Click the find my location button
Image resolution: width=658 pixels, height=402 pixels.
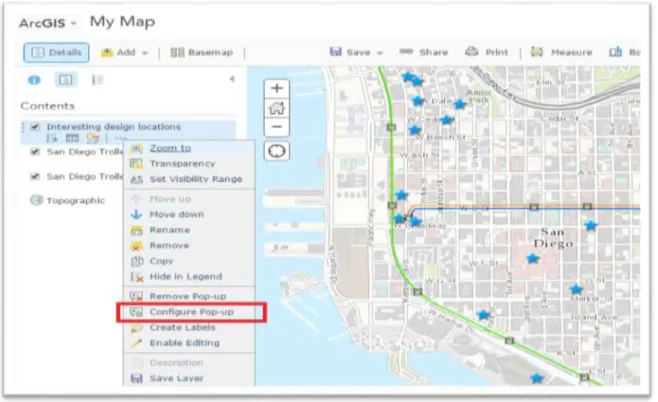point(277,151)
